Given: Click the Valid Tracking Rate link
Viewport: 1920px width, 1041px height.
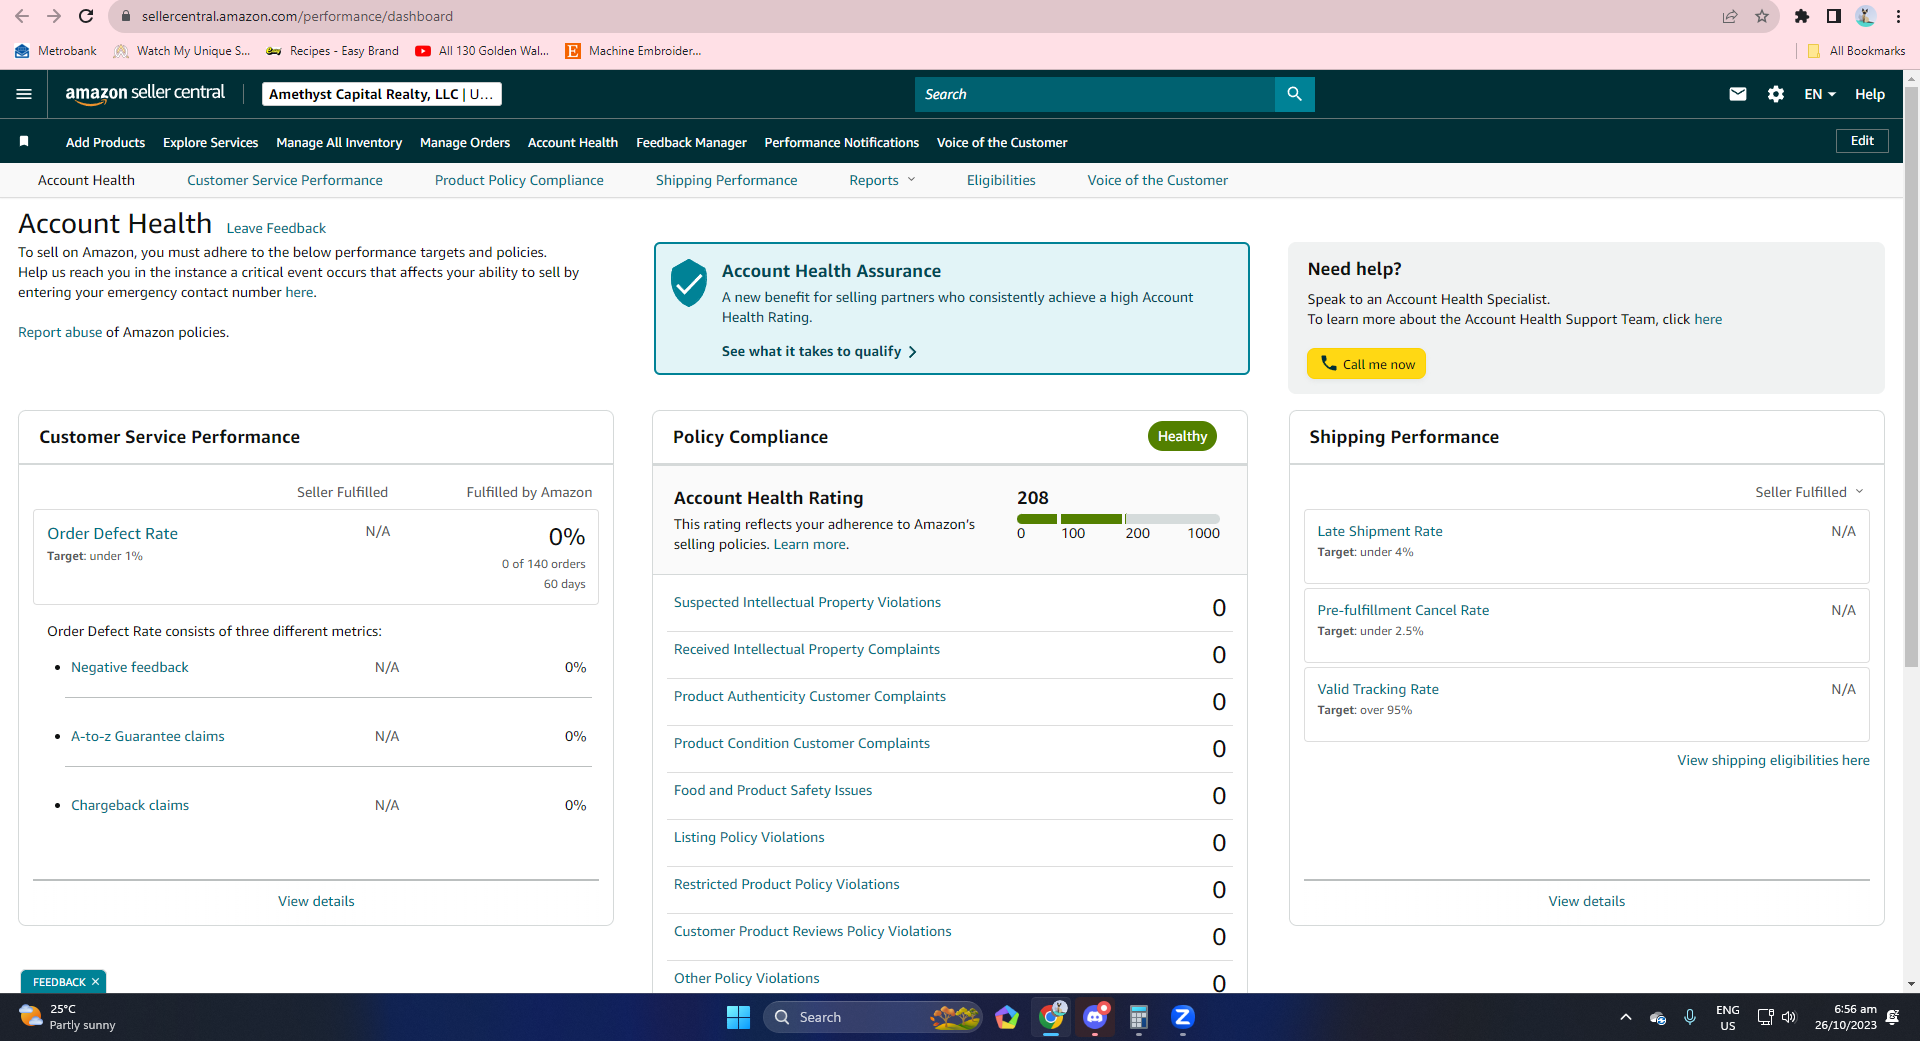Looking at the screenshot, I should click(1378, 689).
